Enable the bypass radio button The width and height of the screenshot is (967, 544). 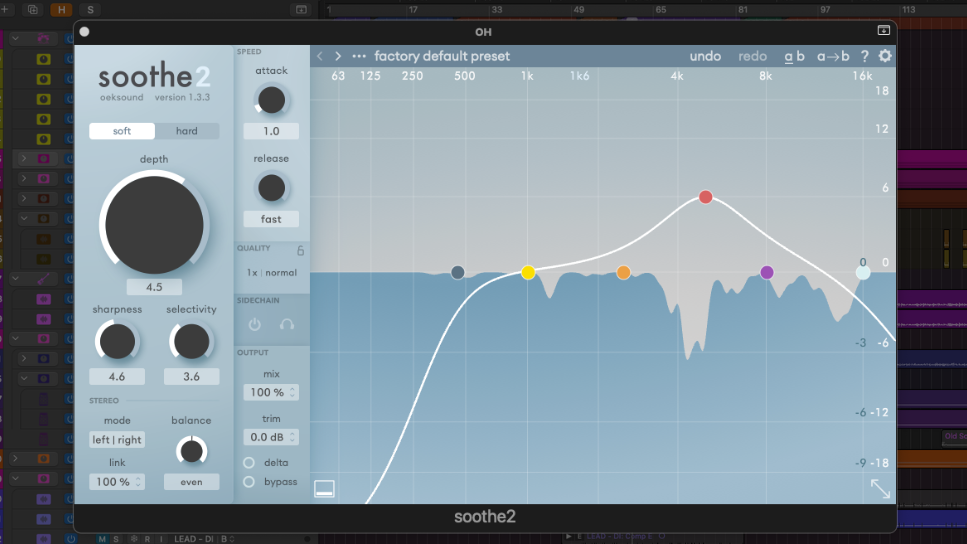(249, 482)
